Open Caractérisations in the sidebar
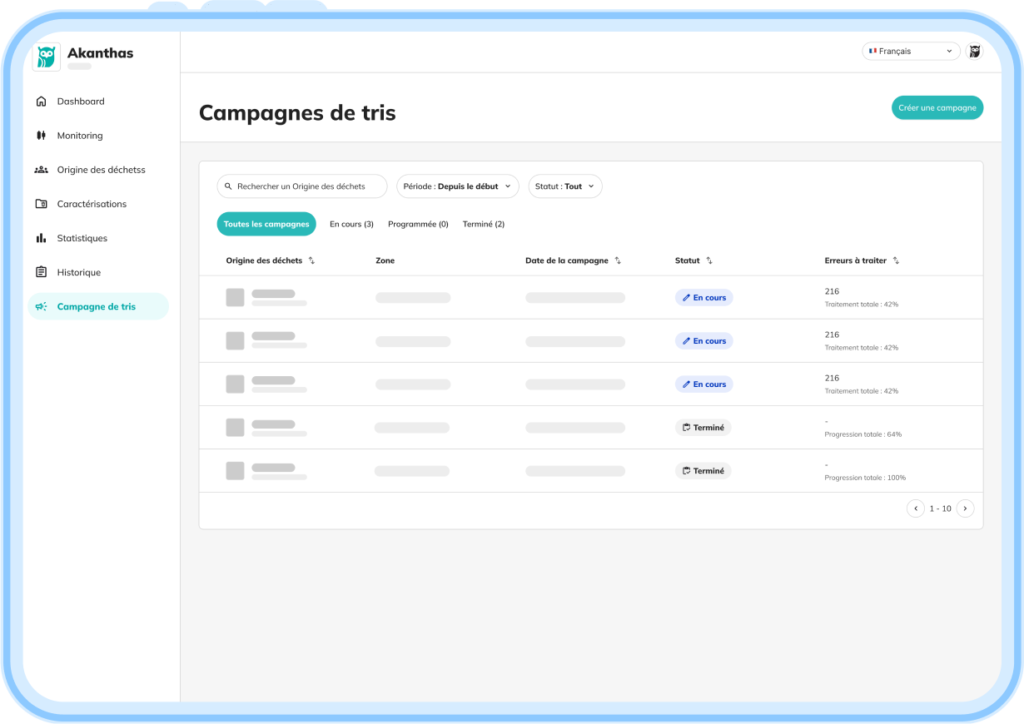 coord(98,204)
